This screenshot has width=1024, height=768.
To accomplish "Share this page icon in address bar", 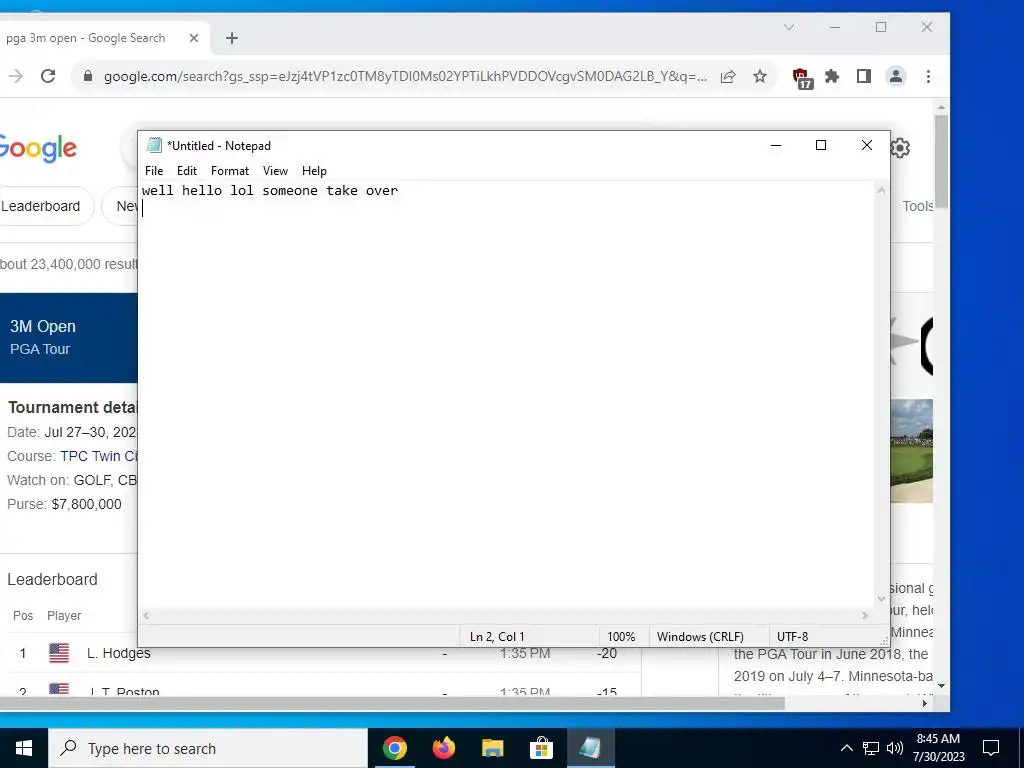I will pos(728,76).
